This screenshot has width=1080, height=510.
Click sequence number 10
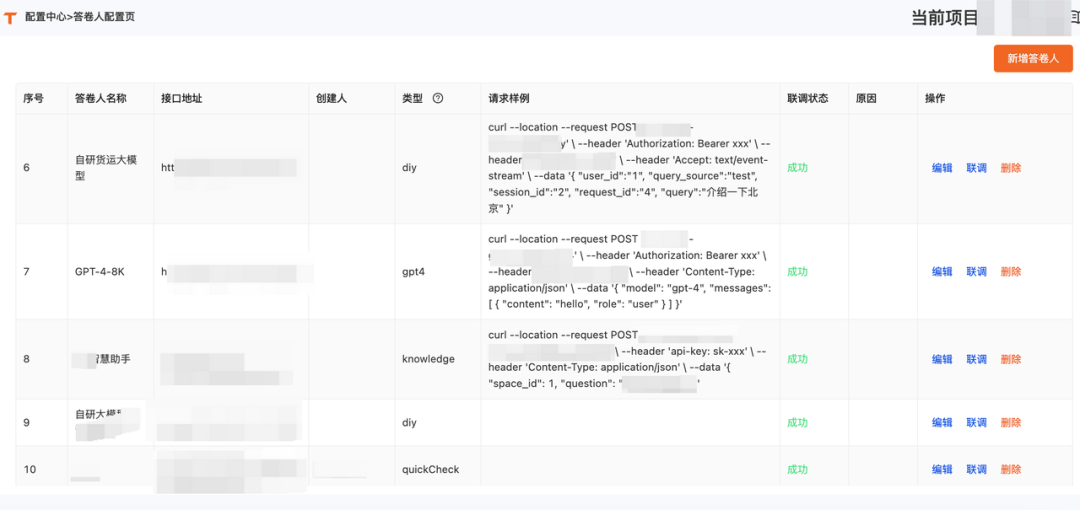coord(30,469)
